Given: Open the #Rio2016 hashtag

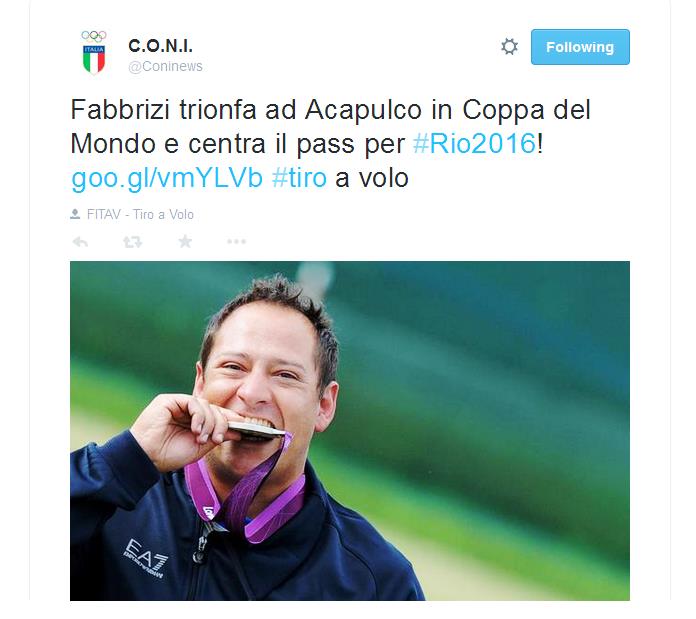Looking at the screenshot, I should 474,143.
